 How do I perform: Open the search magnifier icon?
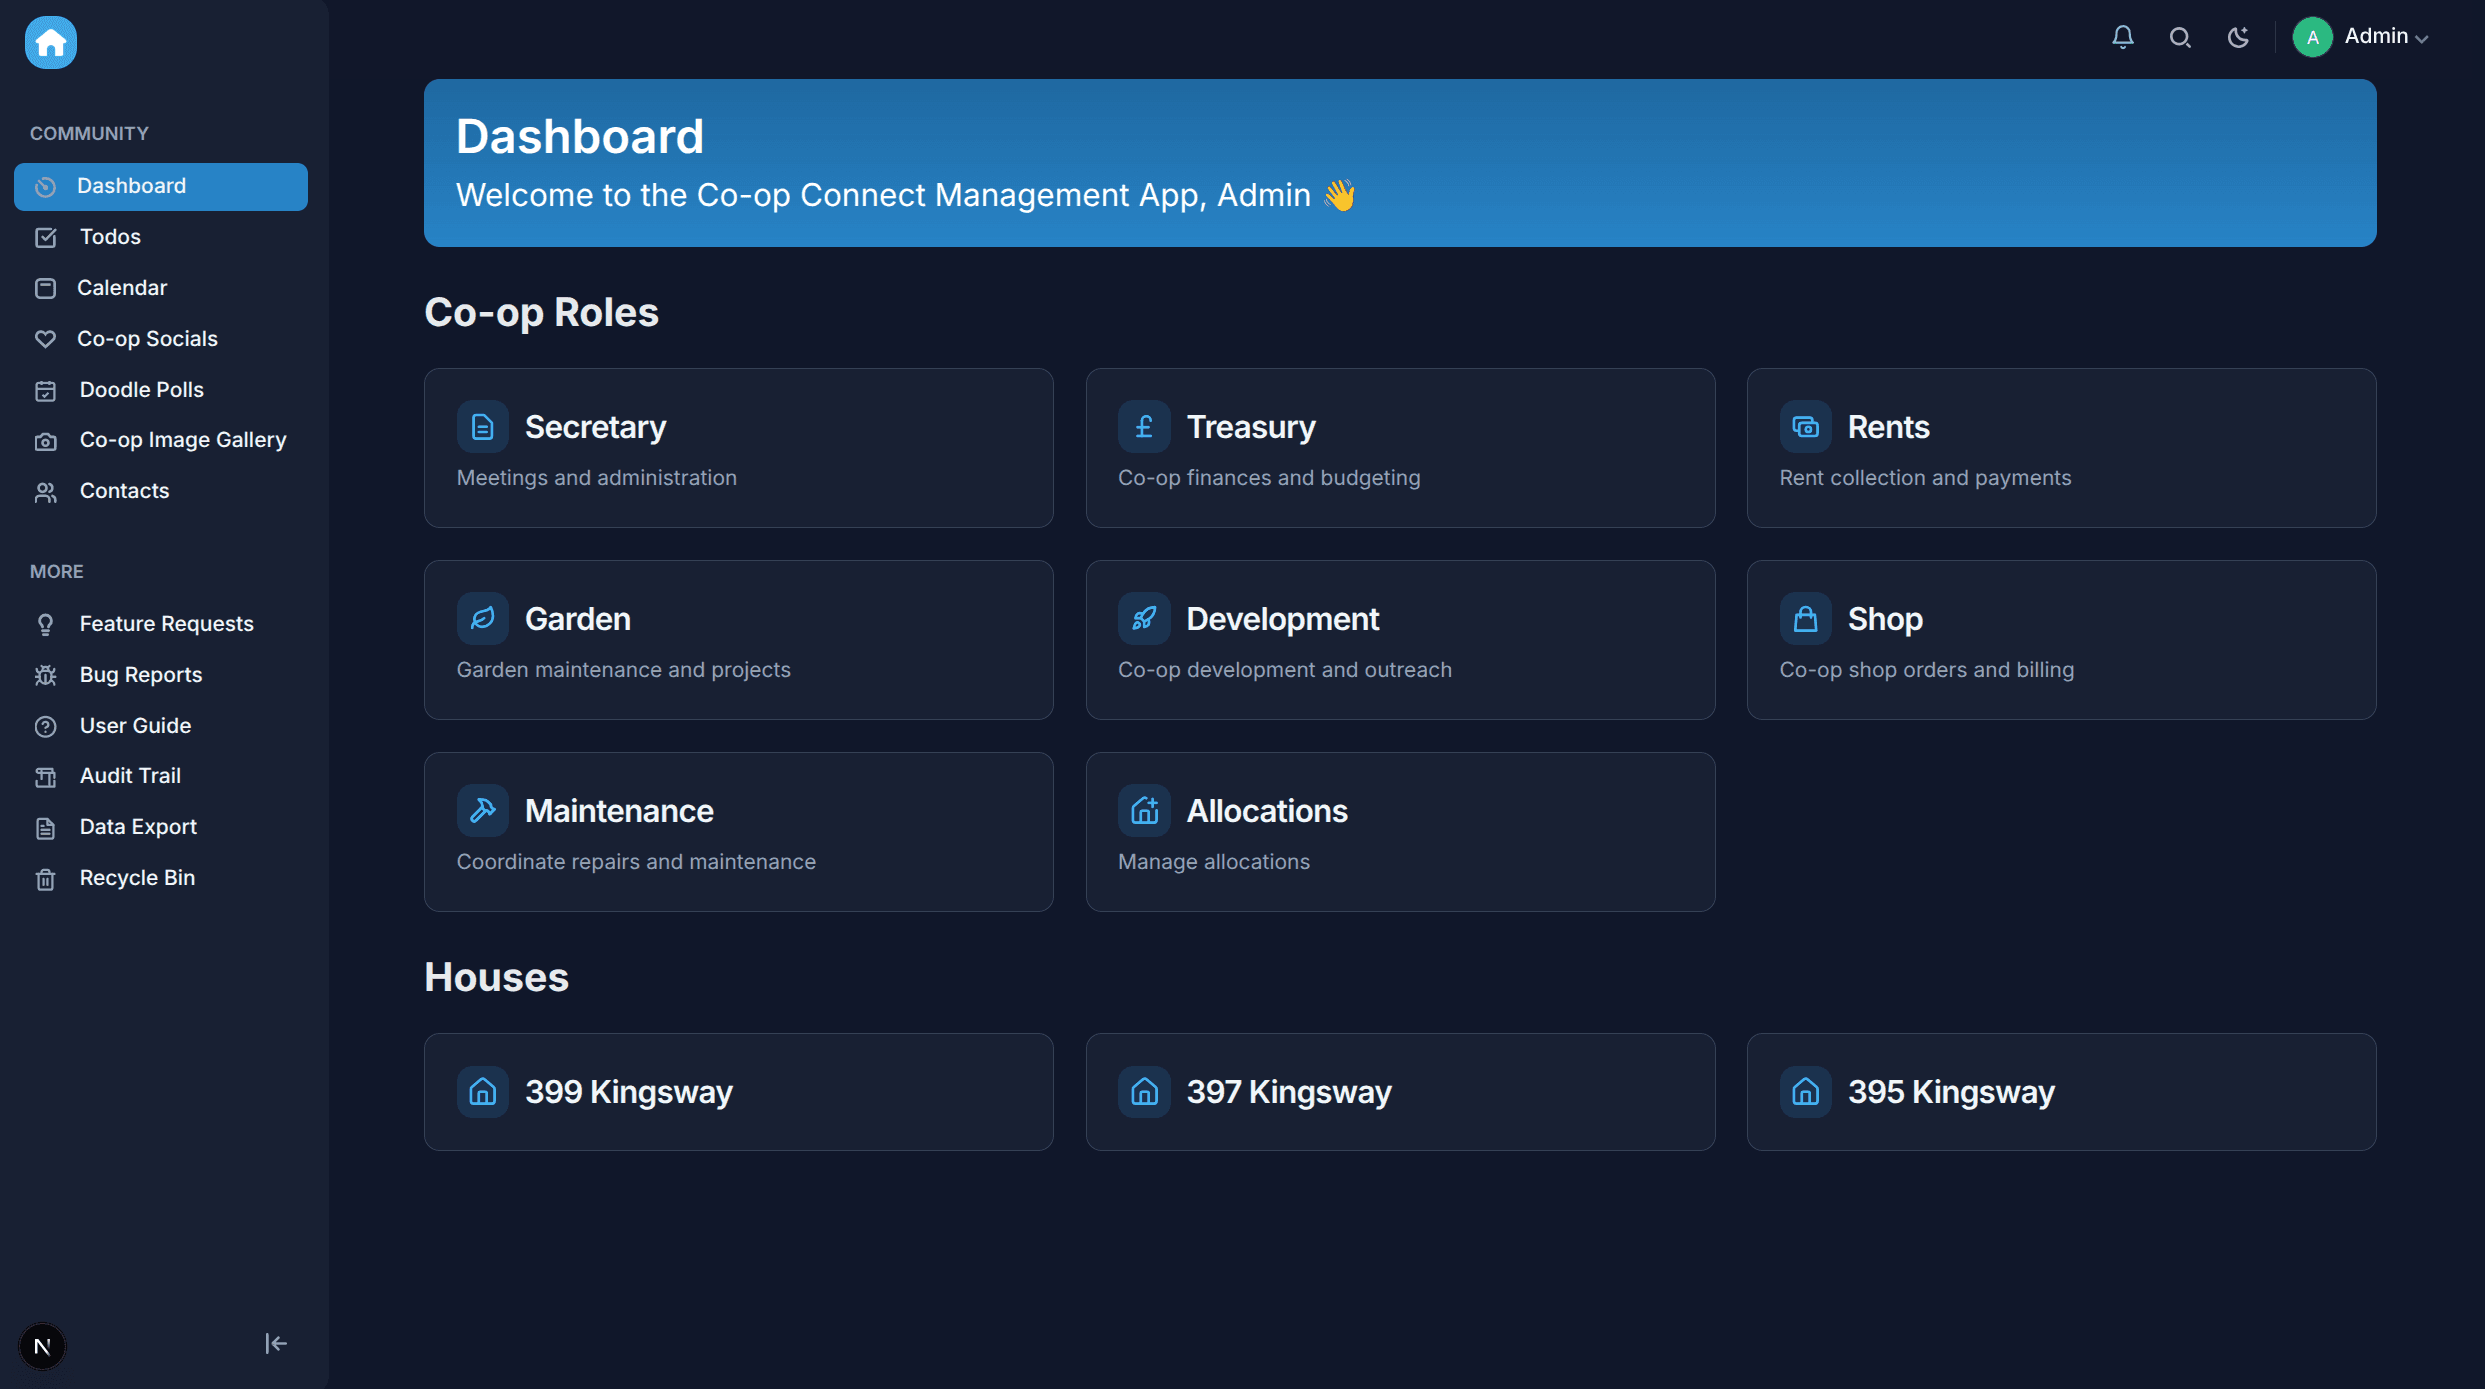tap(2180, 36)
